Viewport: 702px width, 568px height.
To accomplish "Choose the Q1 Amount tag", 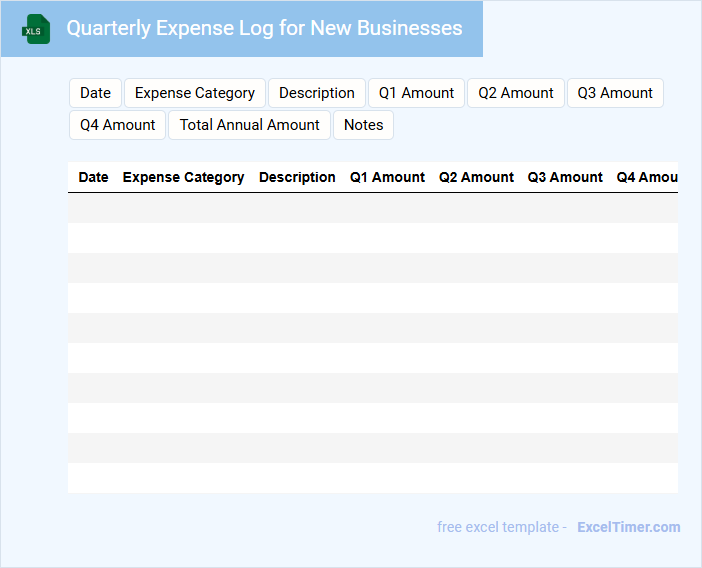I will pos(416,93).
